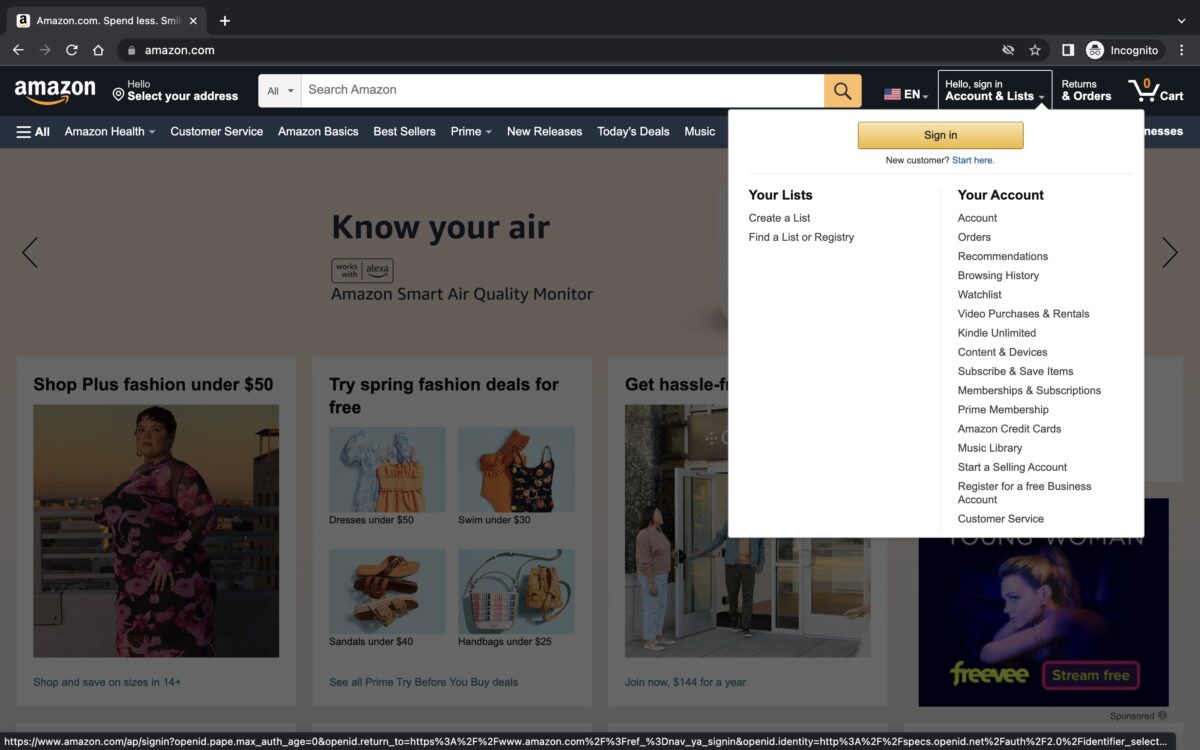Go to Best Sellers
The image size is (1200, 750).
[404, 131]
